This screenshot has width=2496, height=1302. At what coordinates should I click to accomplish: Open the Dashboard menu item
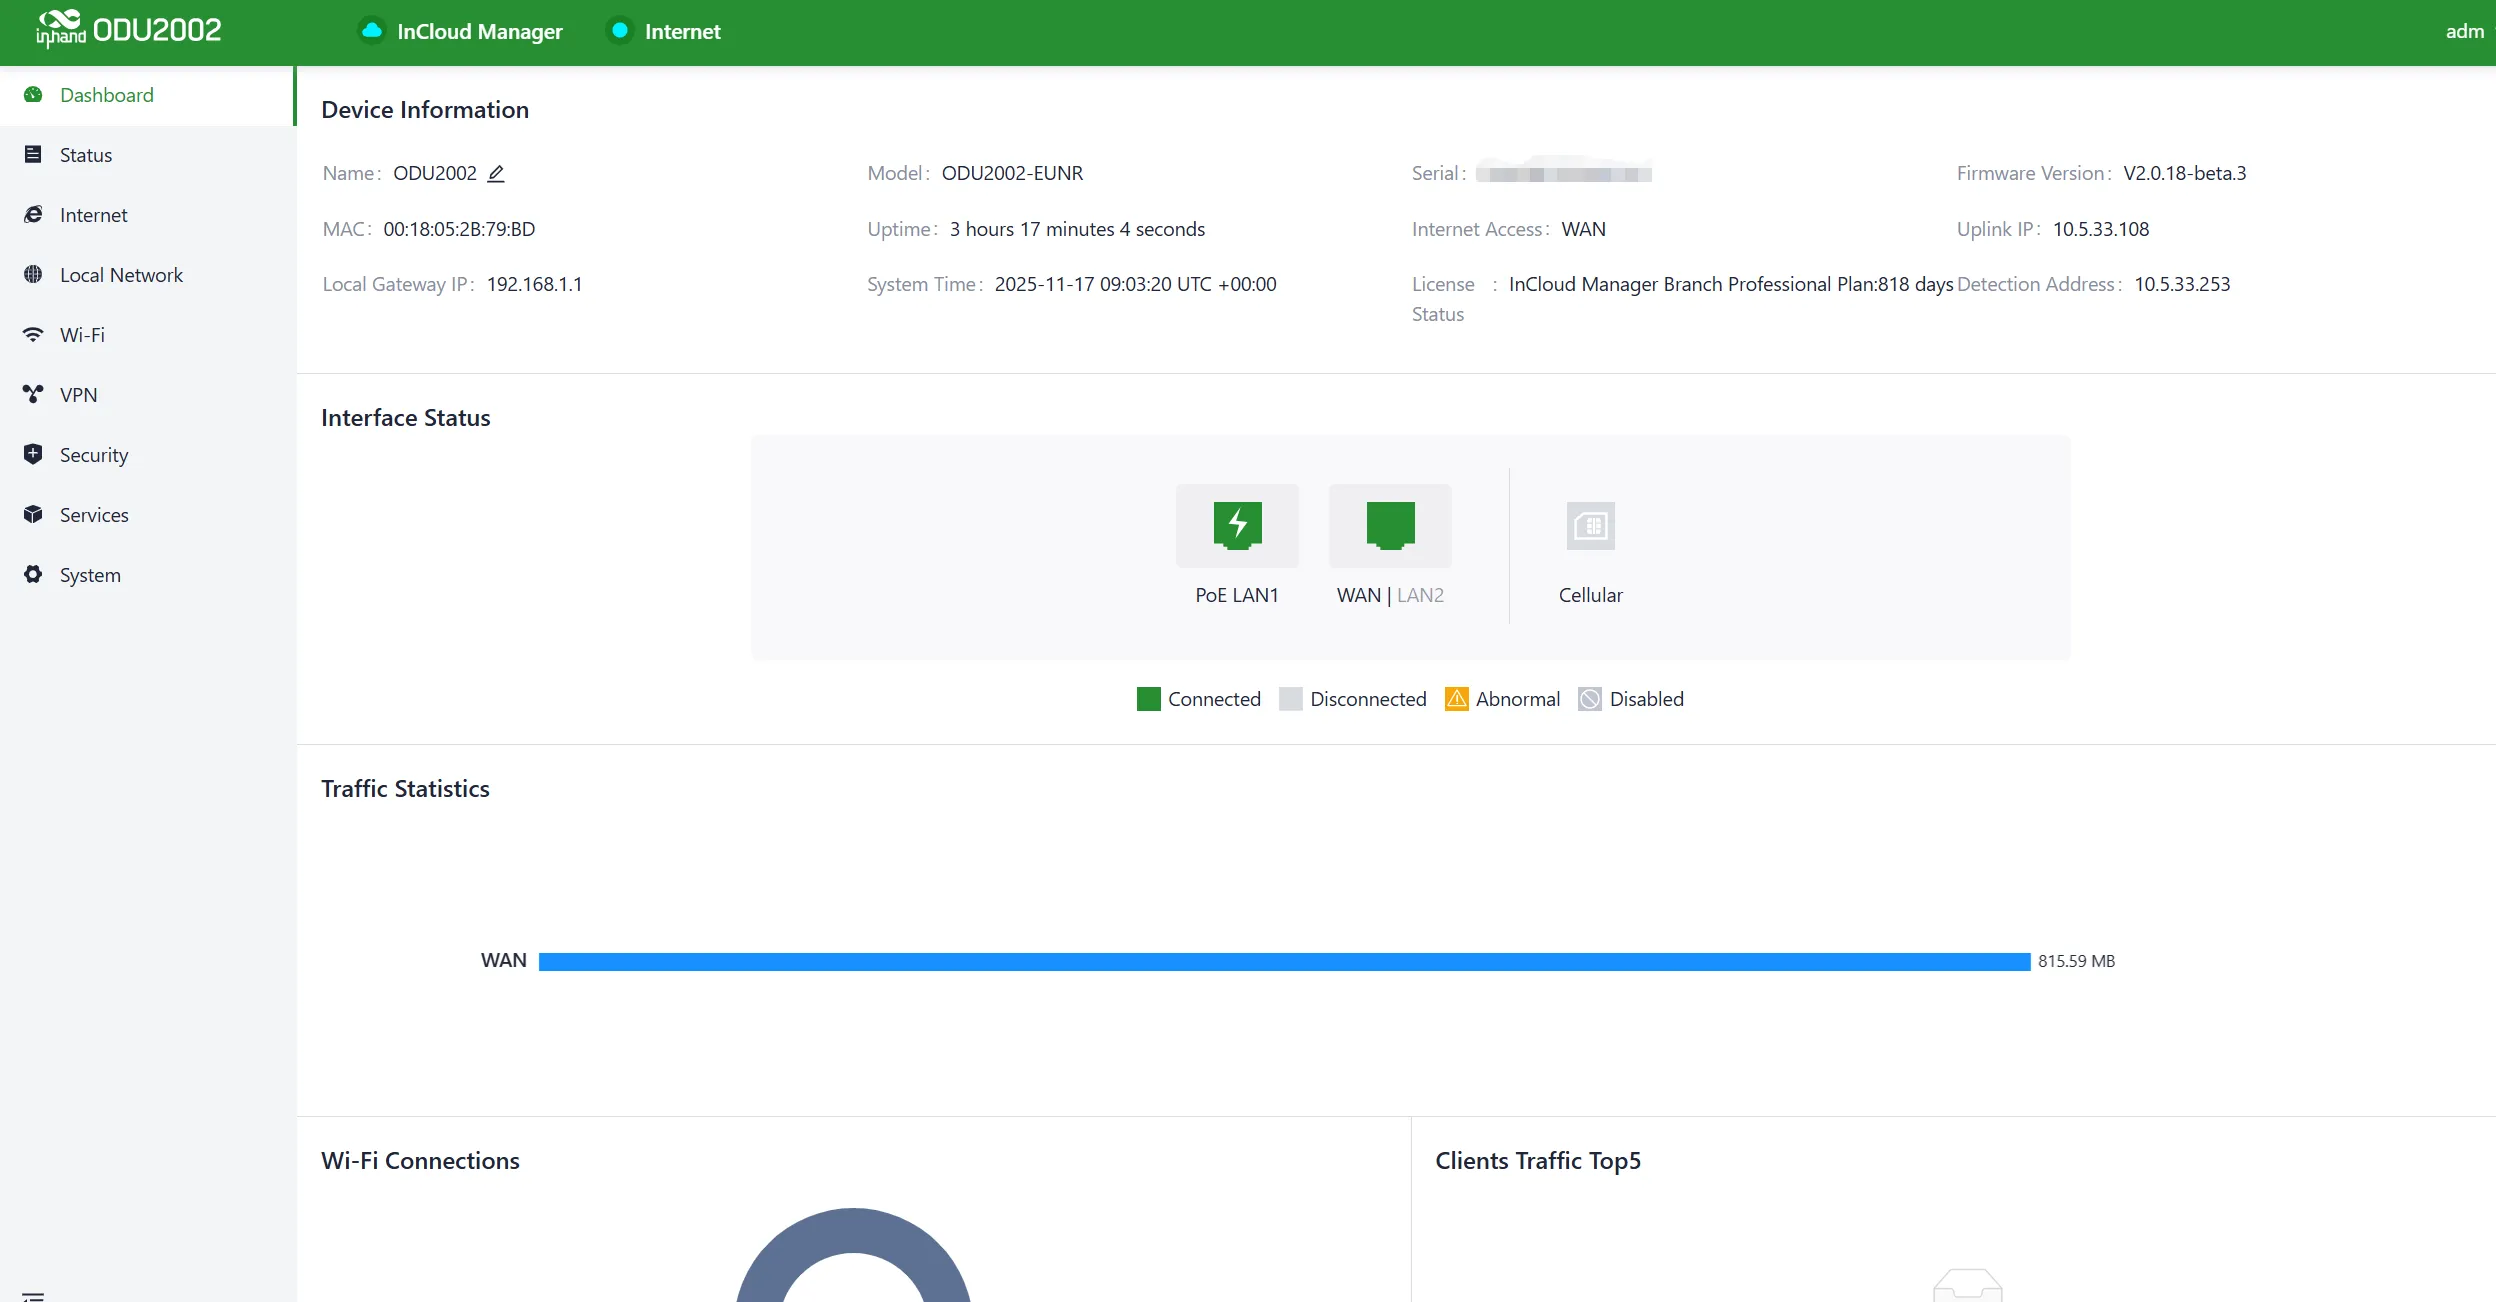point(147,95)
